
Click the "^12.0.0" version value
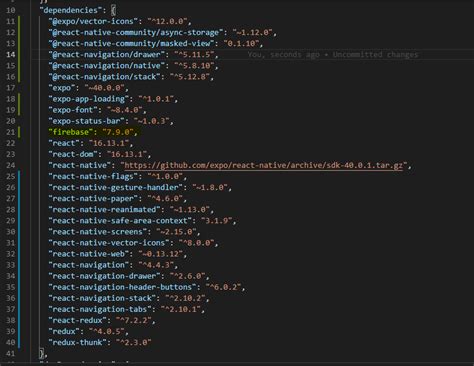coord(167,21)
